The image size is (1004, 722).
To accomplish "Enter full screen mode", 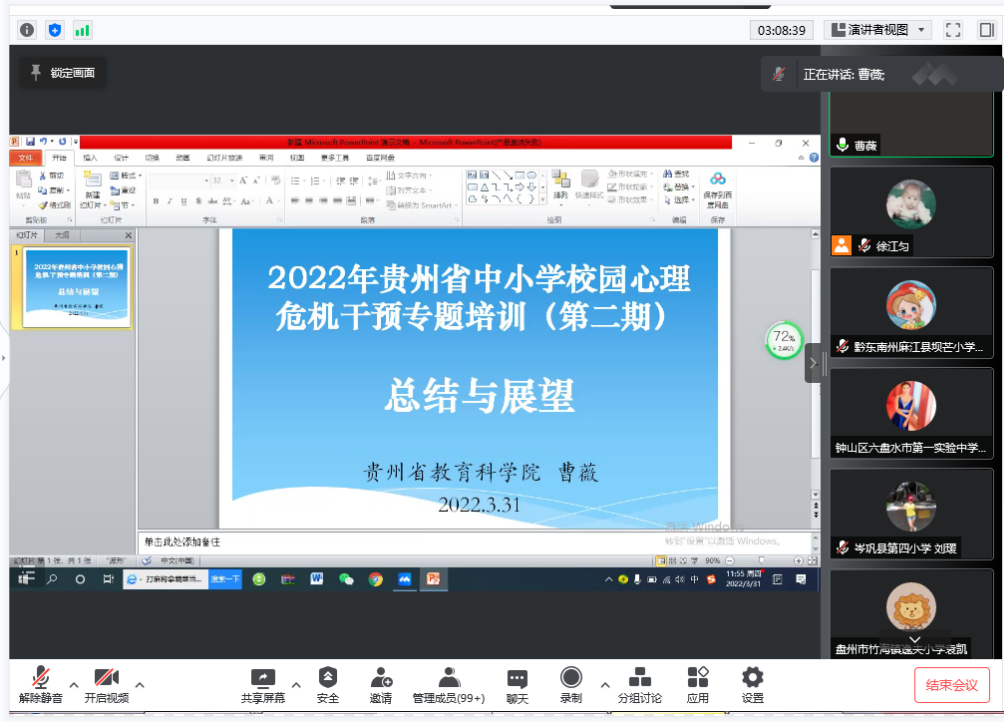I will (953, 30).
